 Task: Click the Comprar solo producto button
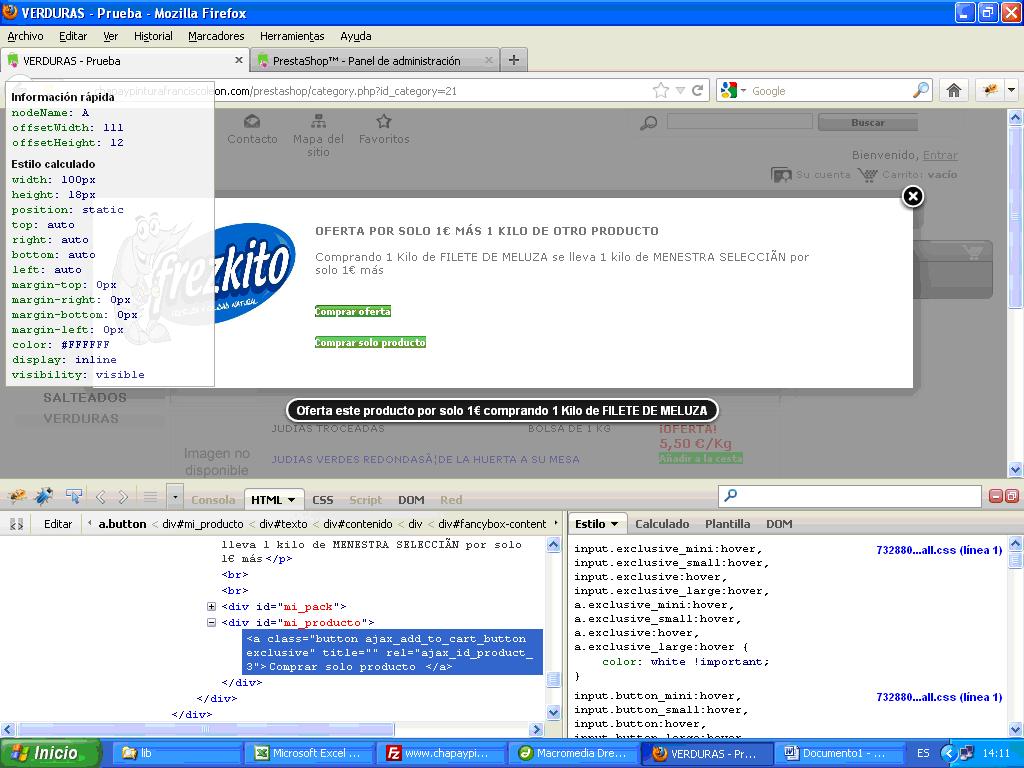pyautogui.click(x=370, y=342)
